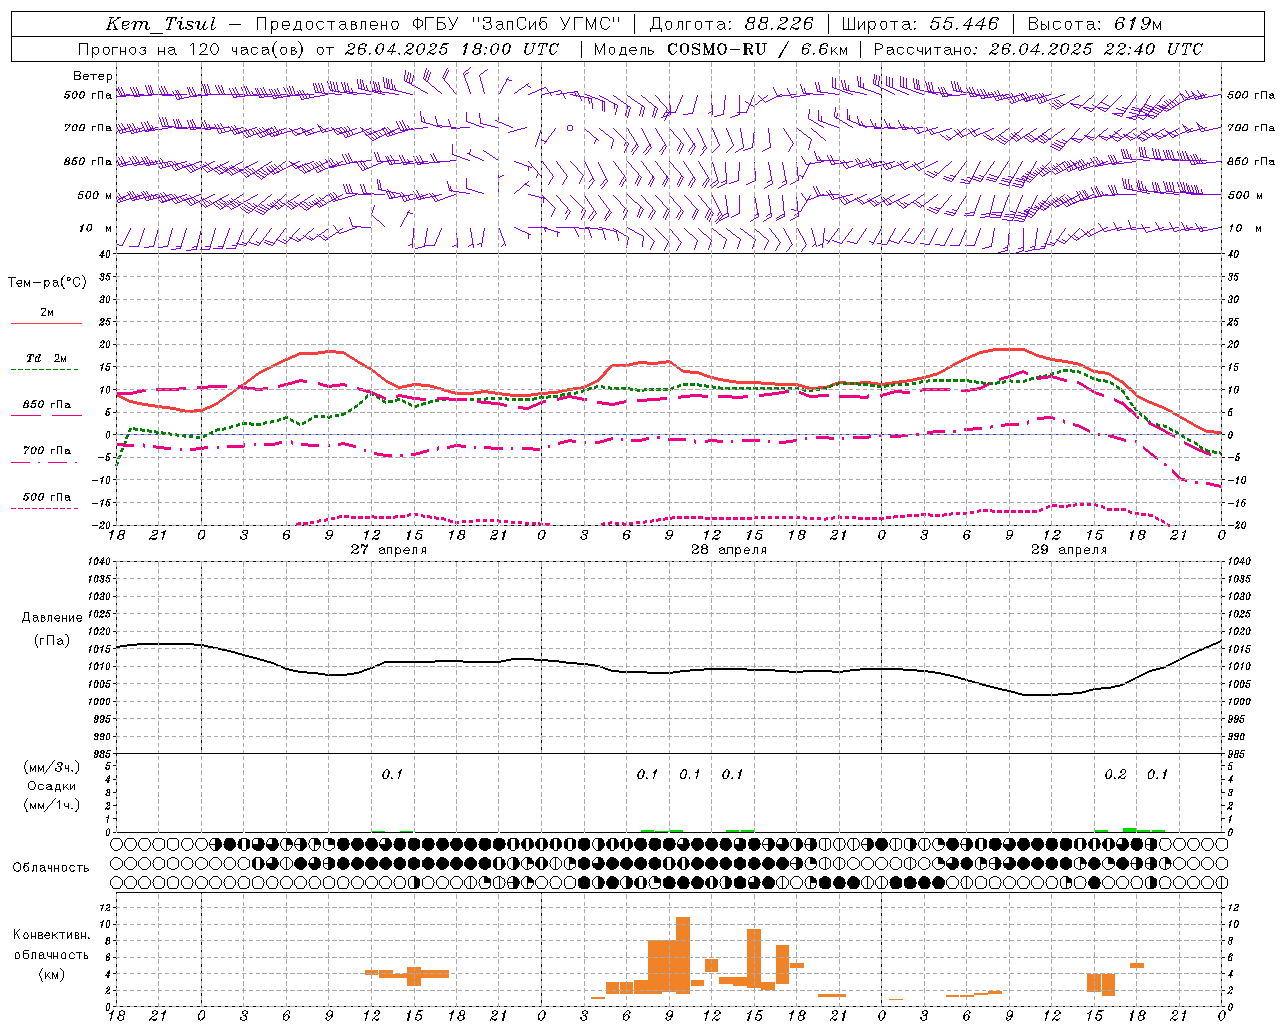Click the 28 апреля date label
This screenshot has height=1024, width=1280.
tap(729, 550)
